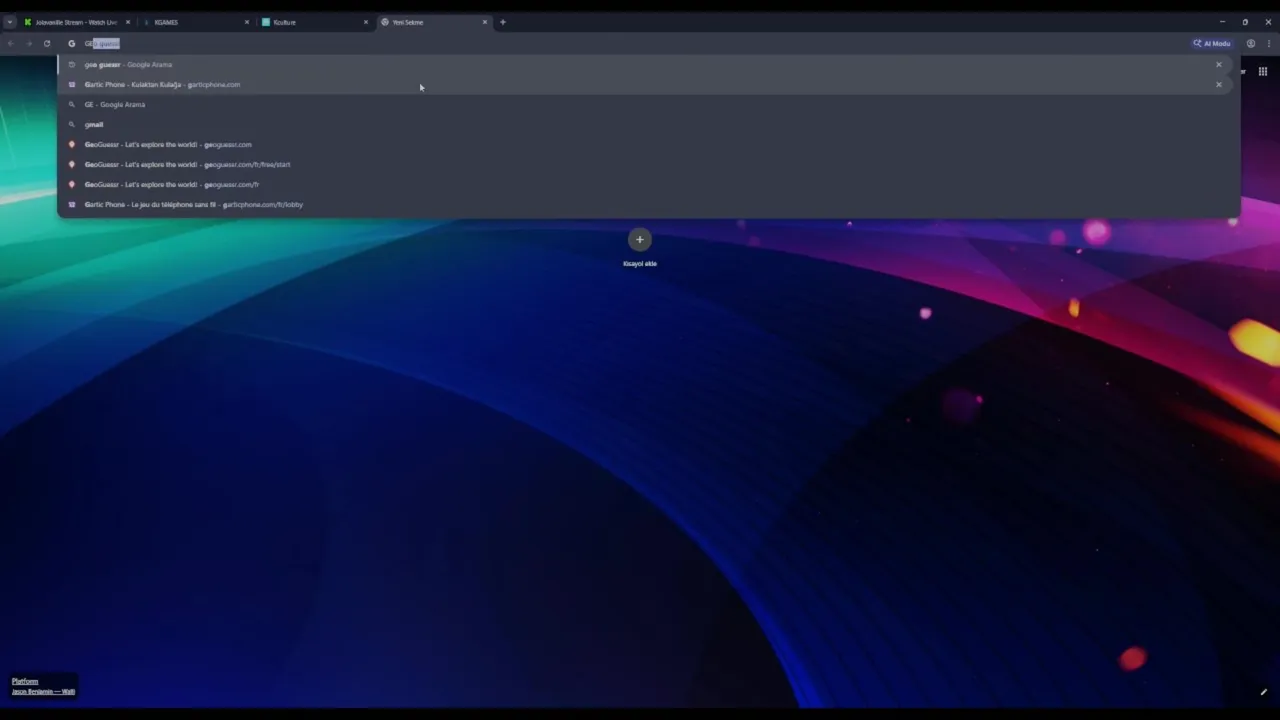
Task: Click the Kısayol ekle plus button
Action: coord(640,240)
